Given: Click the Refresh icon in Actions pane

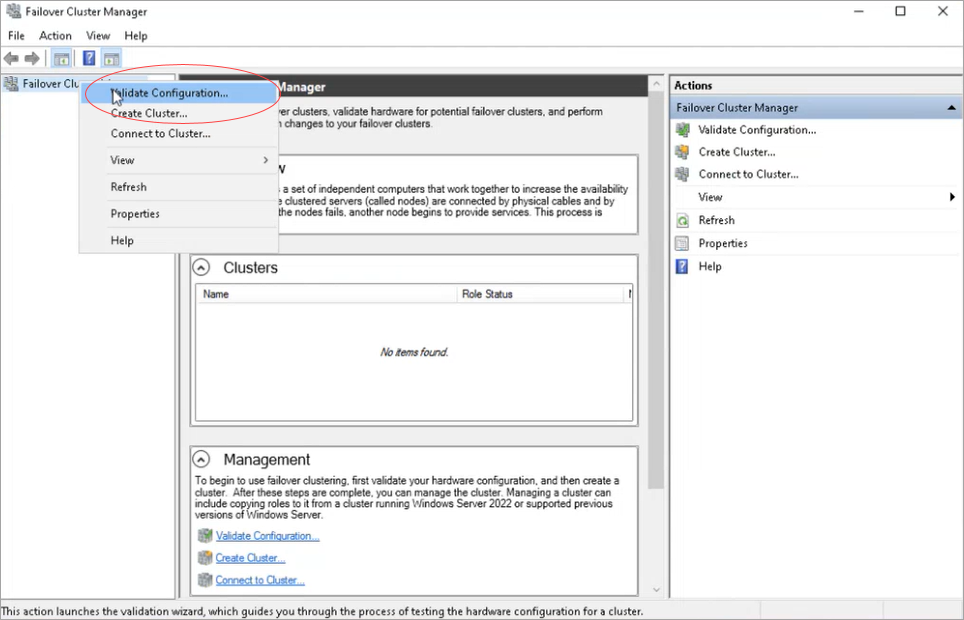Looking at the screenshot, I should point(682,220).
